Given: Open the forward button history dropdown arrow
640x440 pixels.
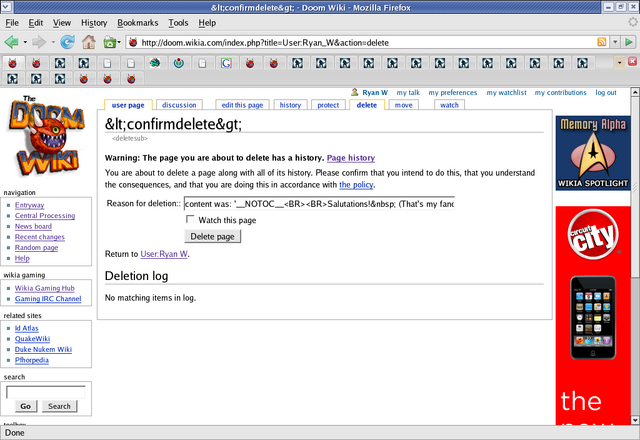Looking at the screenshot, I should (53, 42).
